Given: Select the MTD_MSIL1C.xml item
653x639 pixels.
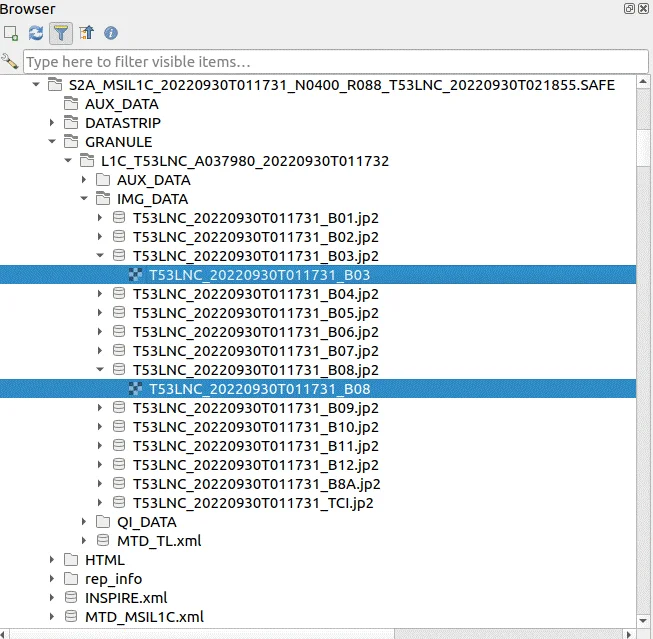Looking at the screenshot, I should pos(144,616).
